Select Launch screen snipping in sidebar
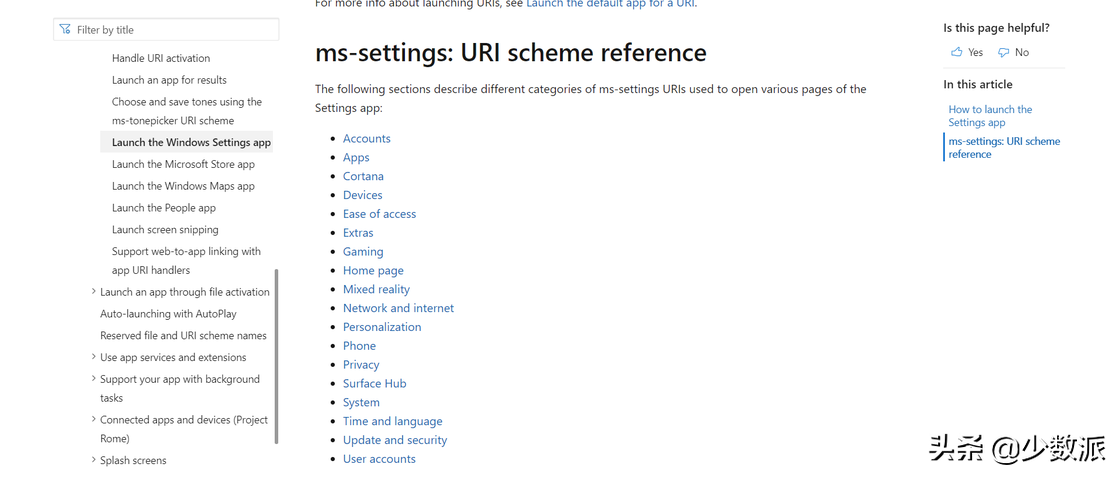The width and height of the screenshot is (1120, 477). click(165, 230)
